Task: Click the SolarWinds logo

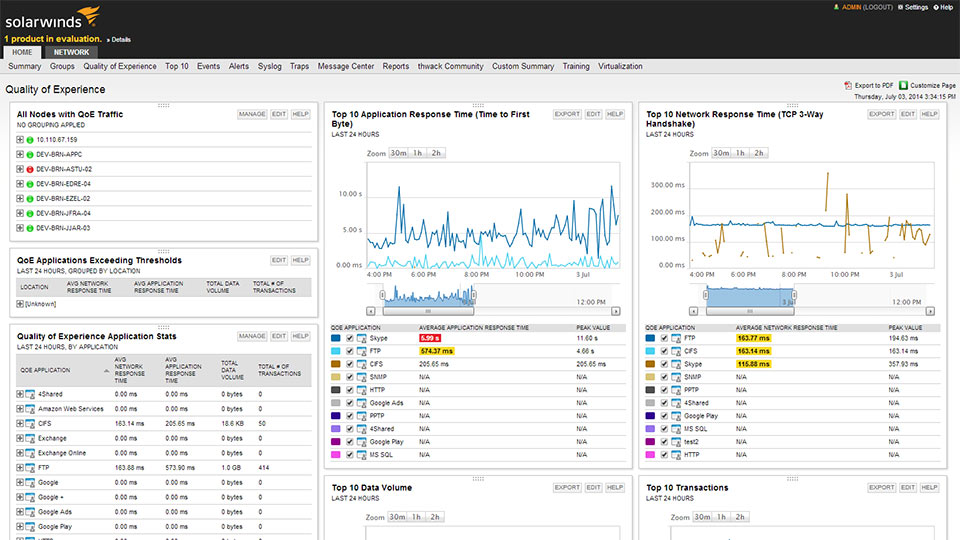Action: [x=52, y=19]
